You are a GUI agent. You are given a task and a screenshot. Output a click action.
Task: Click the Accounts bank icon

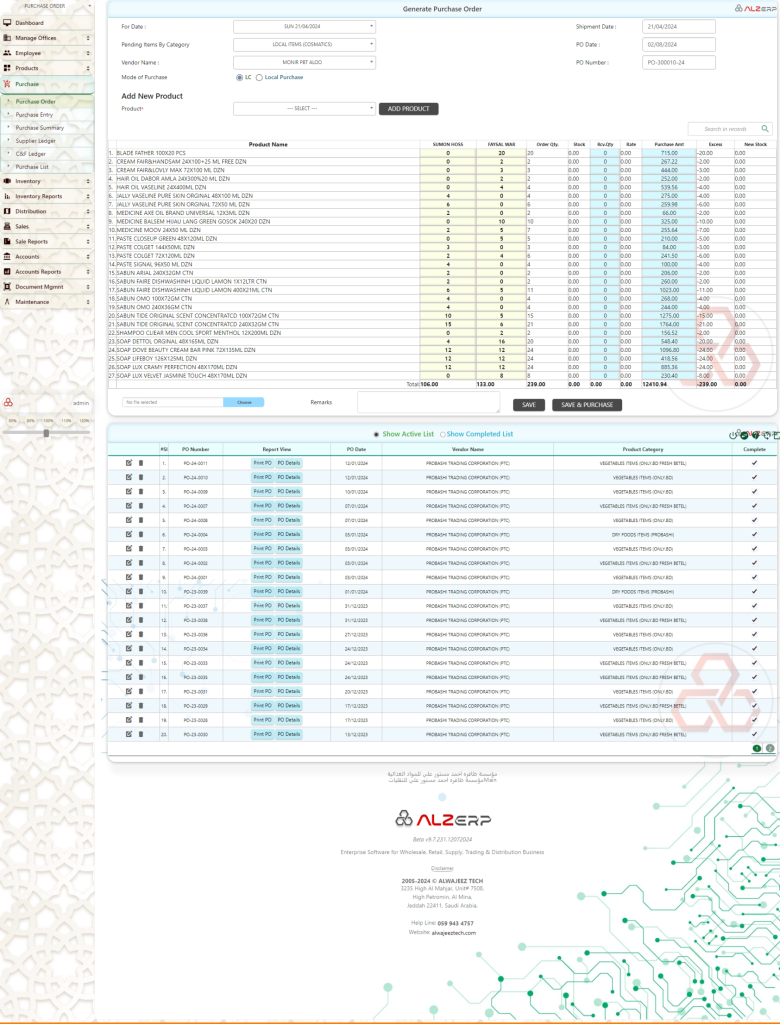[x=7, y=257]
